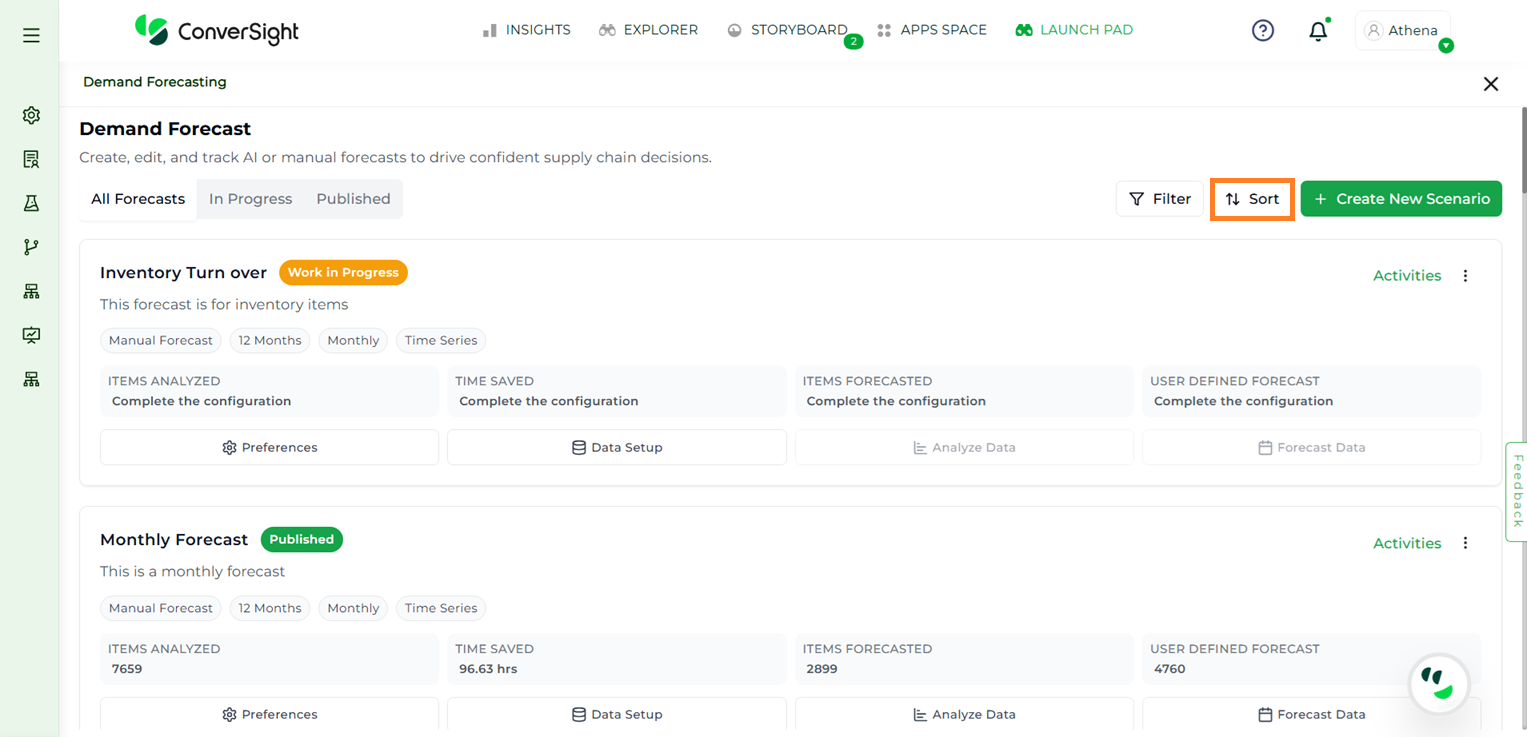Open the Sort options
Image resolution: width=1527 pixels, height=737 pixels.
click(x=1252, y=199)
